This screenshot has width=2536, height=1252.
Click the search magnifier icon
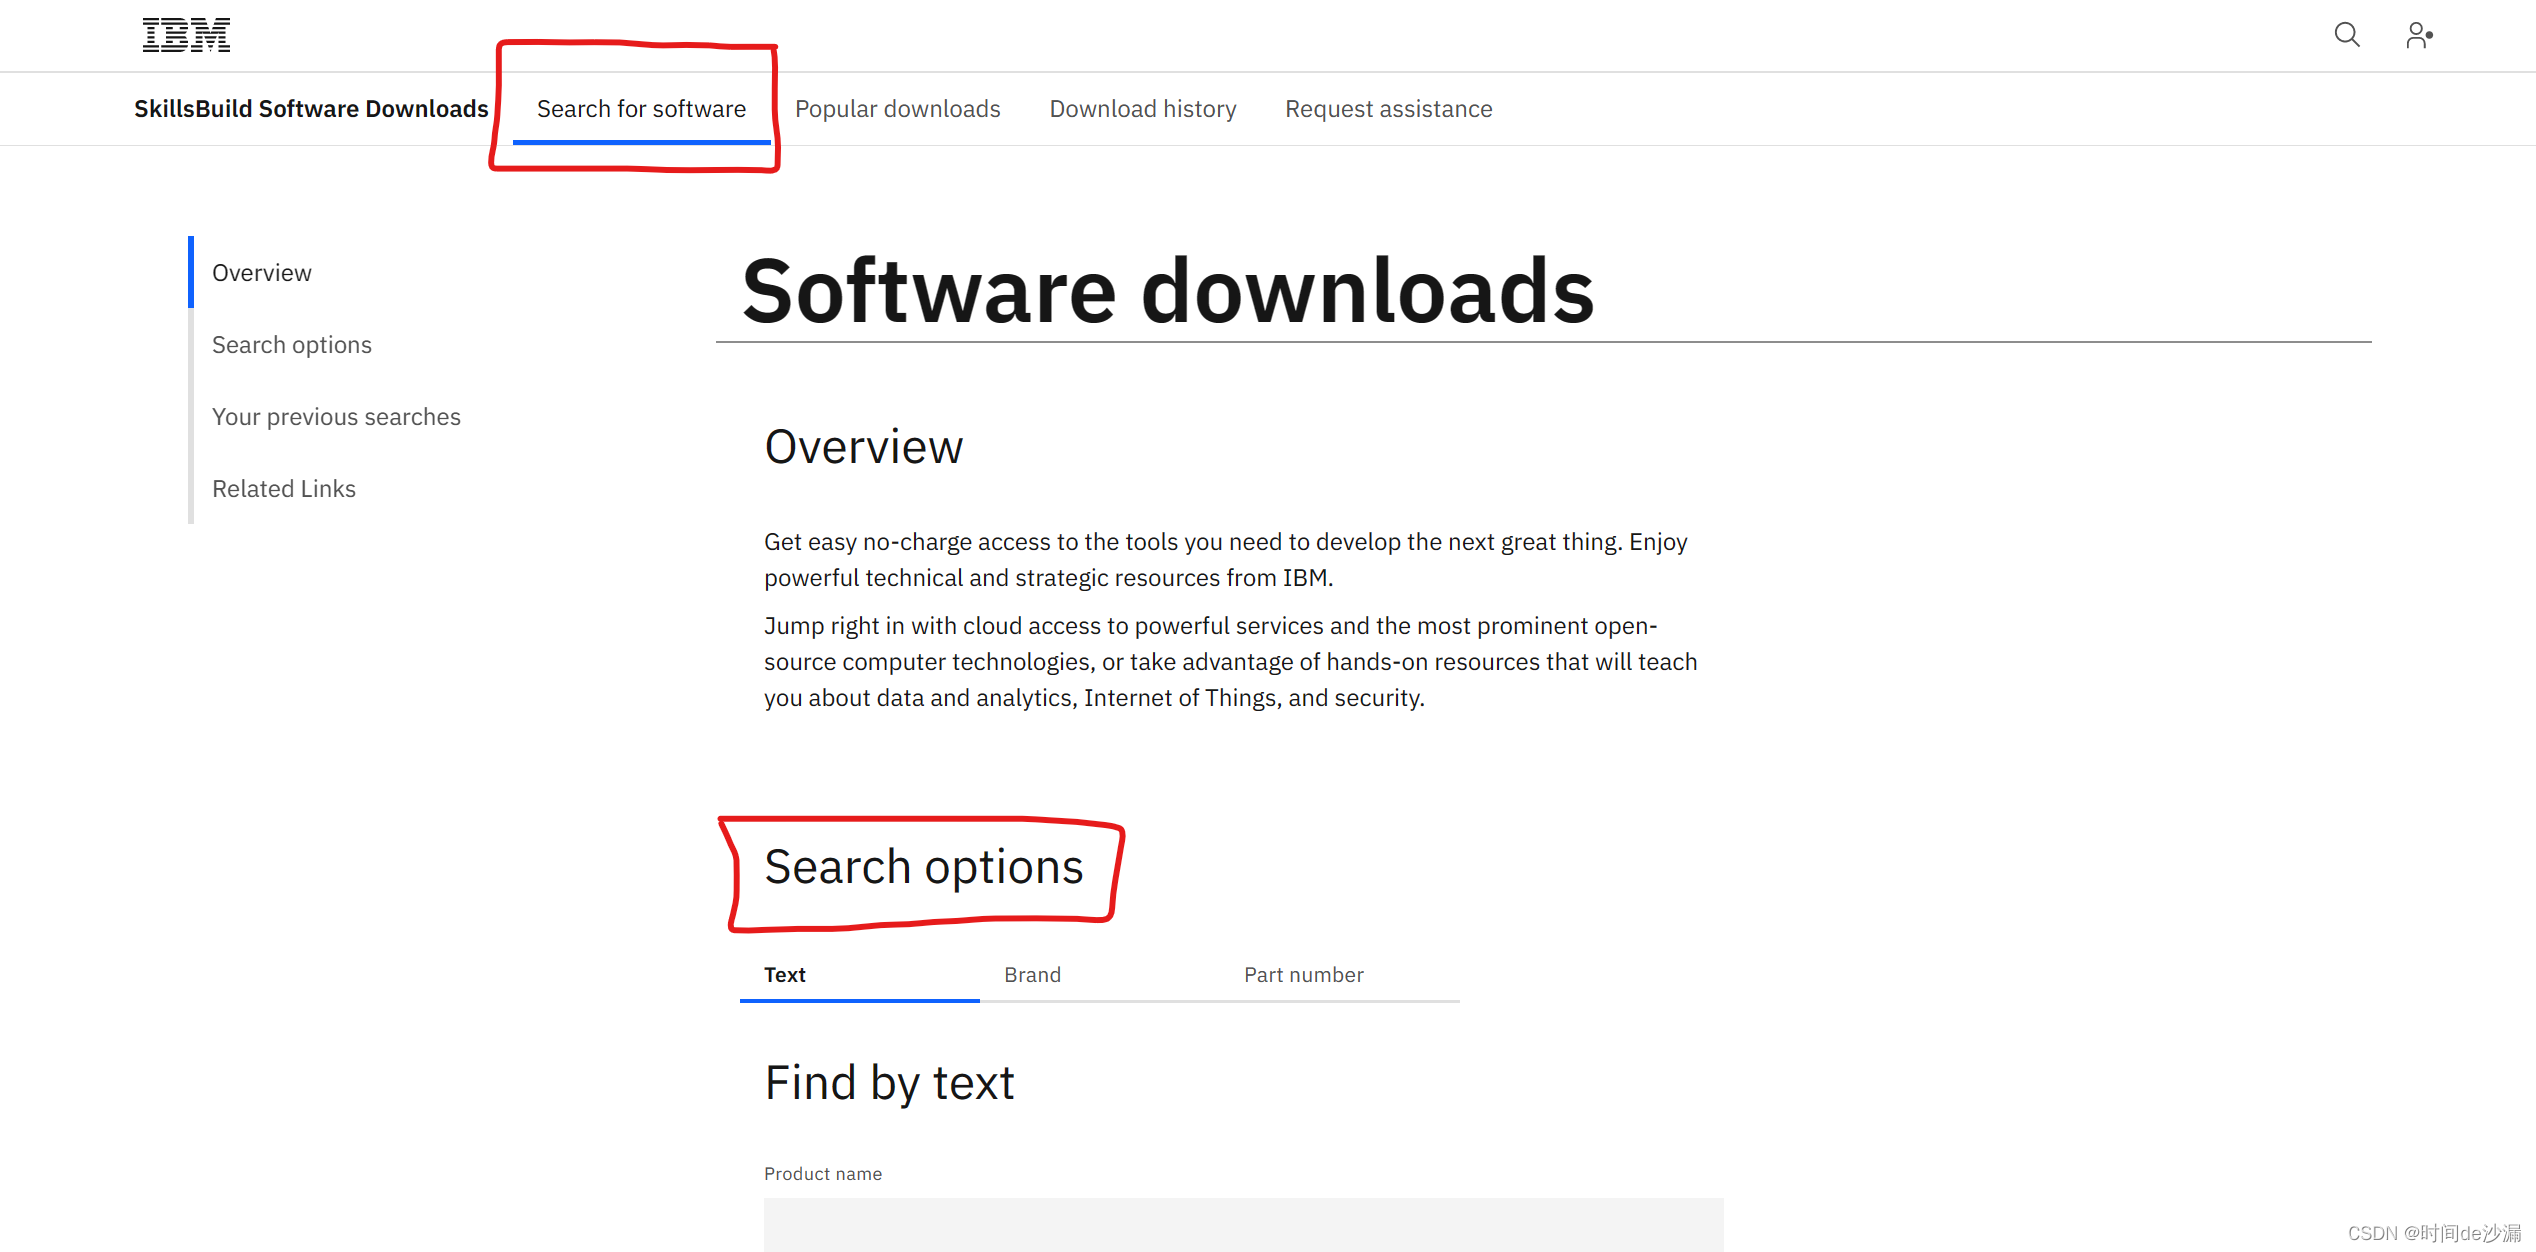click(x=2347, y=34)
